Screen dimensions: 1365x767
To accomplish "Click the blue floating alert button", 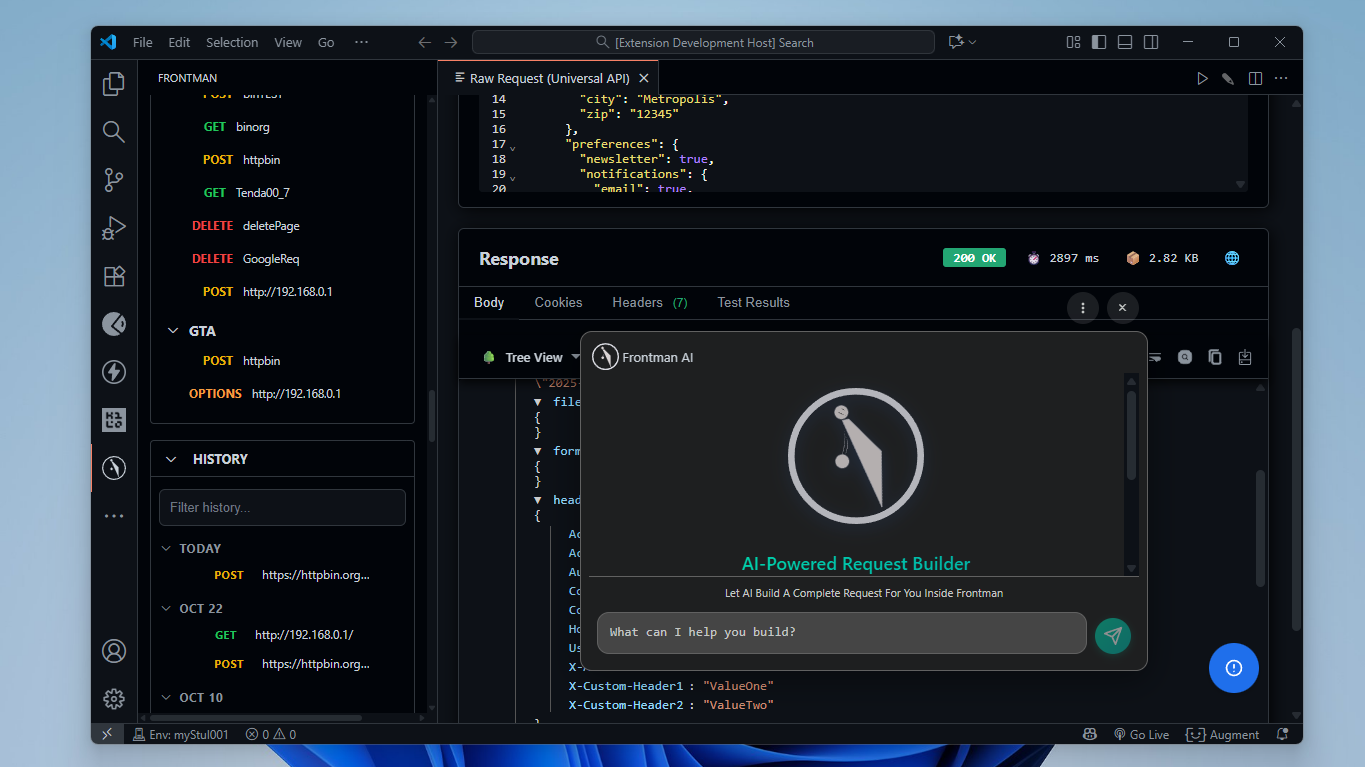I will tap(1233, 668).
